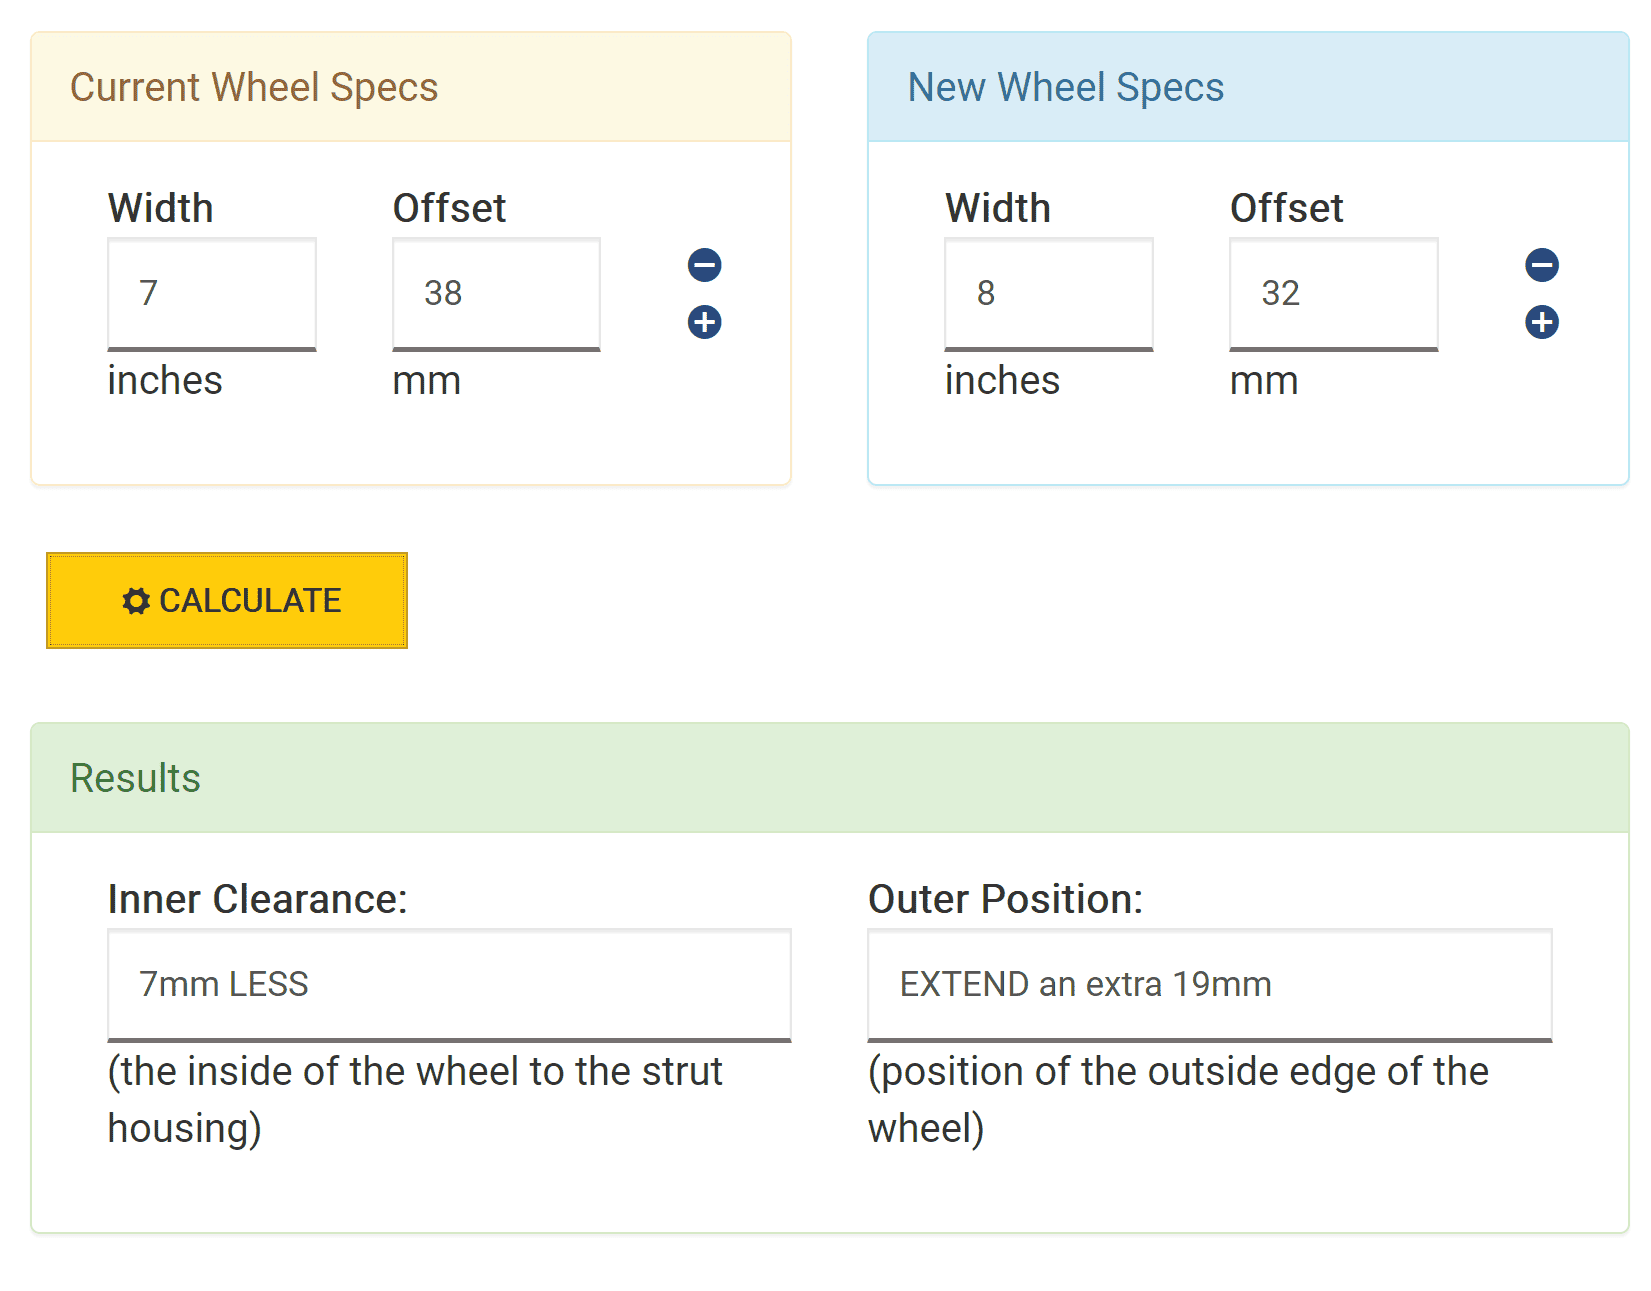Click the Width label under Current Wheel Specs
Screen dimensions: 1651x1291
pyautogui.click(x=160, y=208)
